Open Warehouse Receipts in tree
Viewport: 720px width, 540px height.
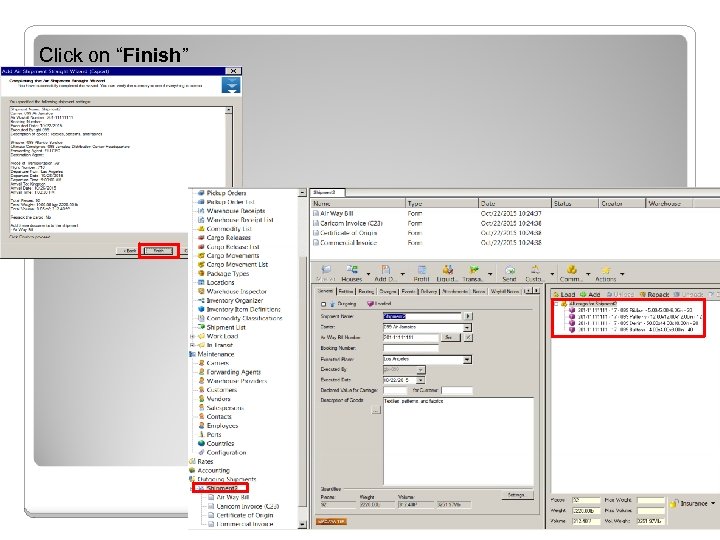tap(231, 211)
